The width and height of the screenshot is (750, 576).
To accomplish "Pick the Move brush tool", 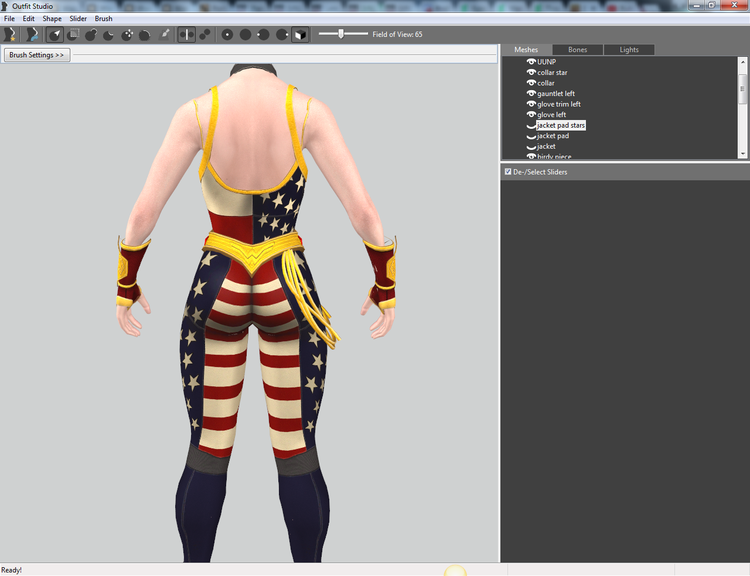I will coord(127,34).
